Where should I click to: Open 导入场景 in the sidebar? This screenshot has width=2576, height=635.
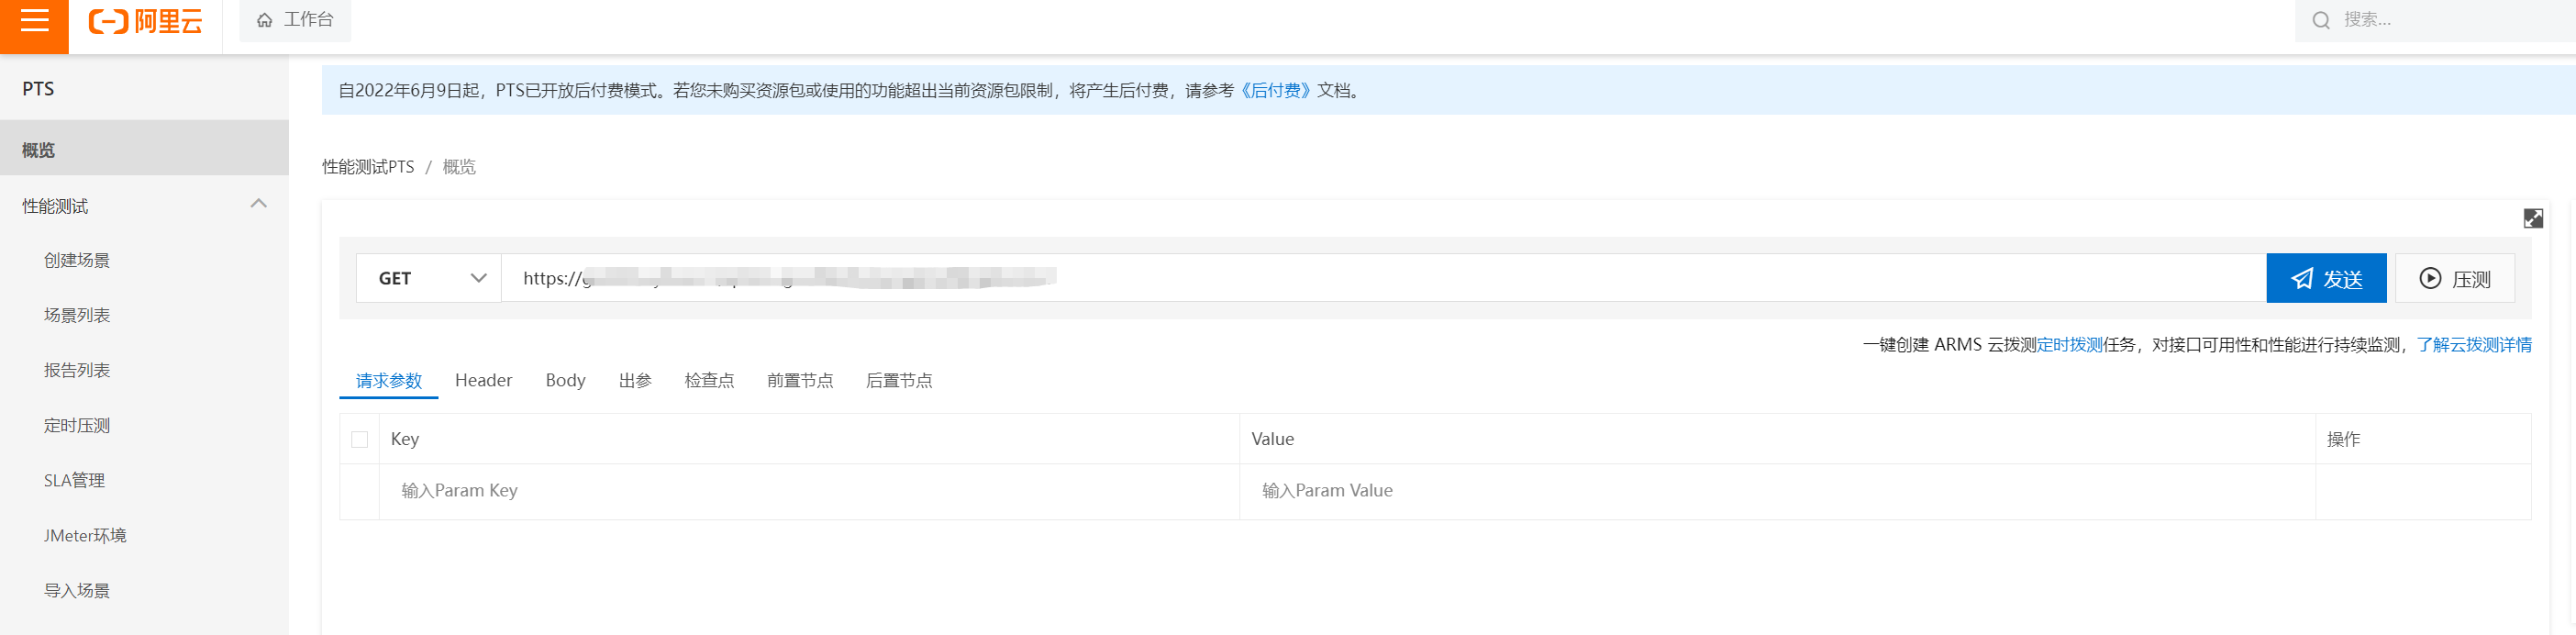77,590
